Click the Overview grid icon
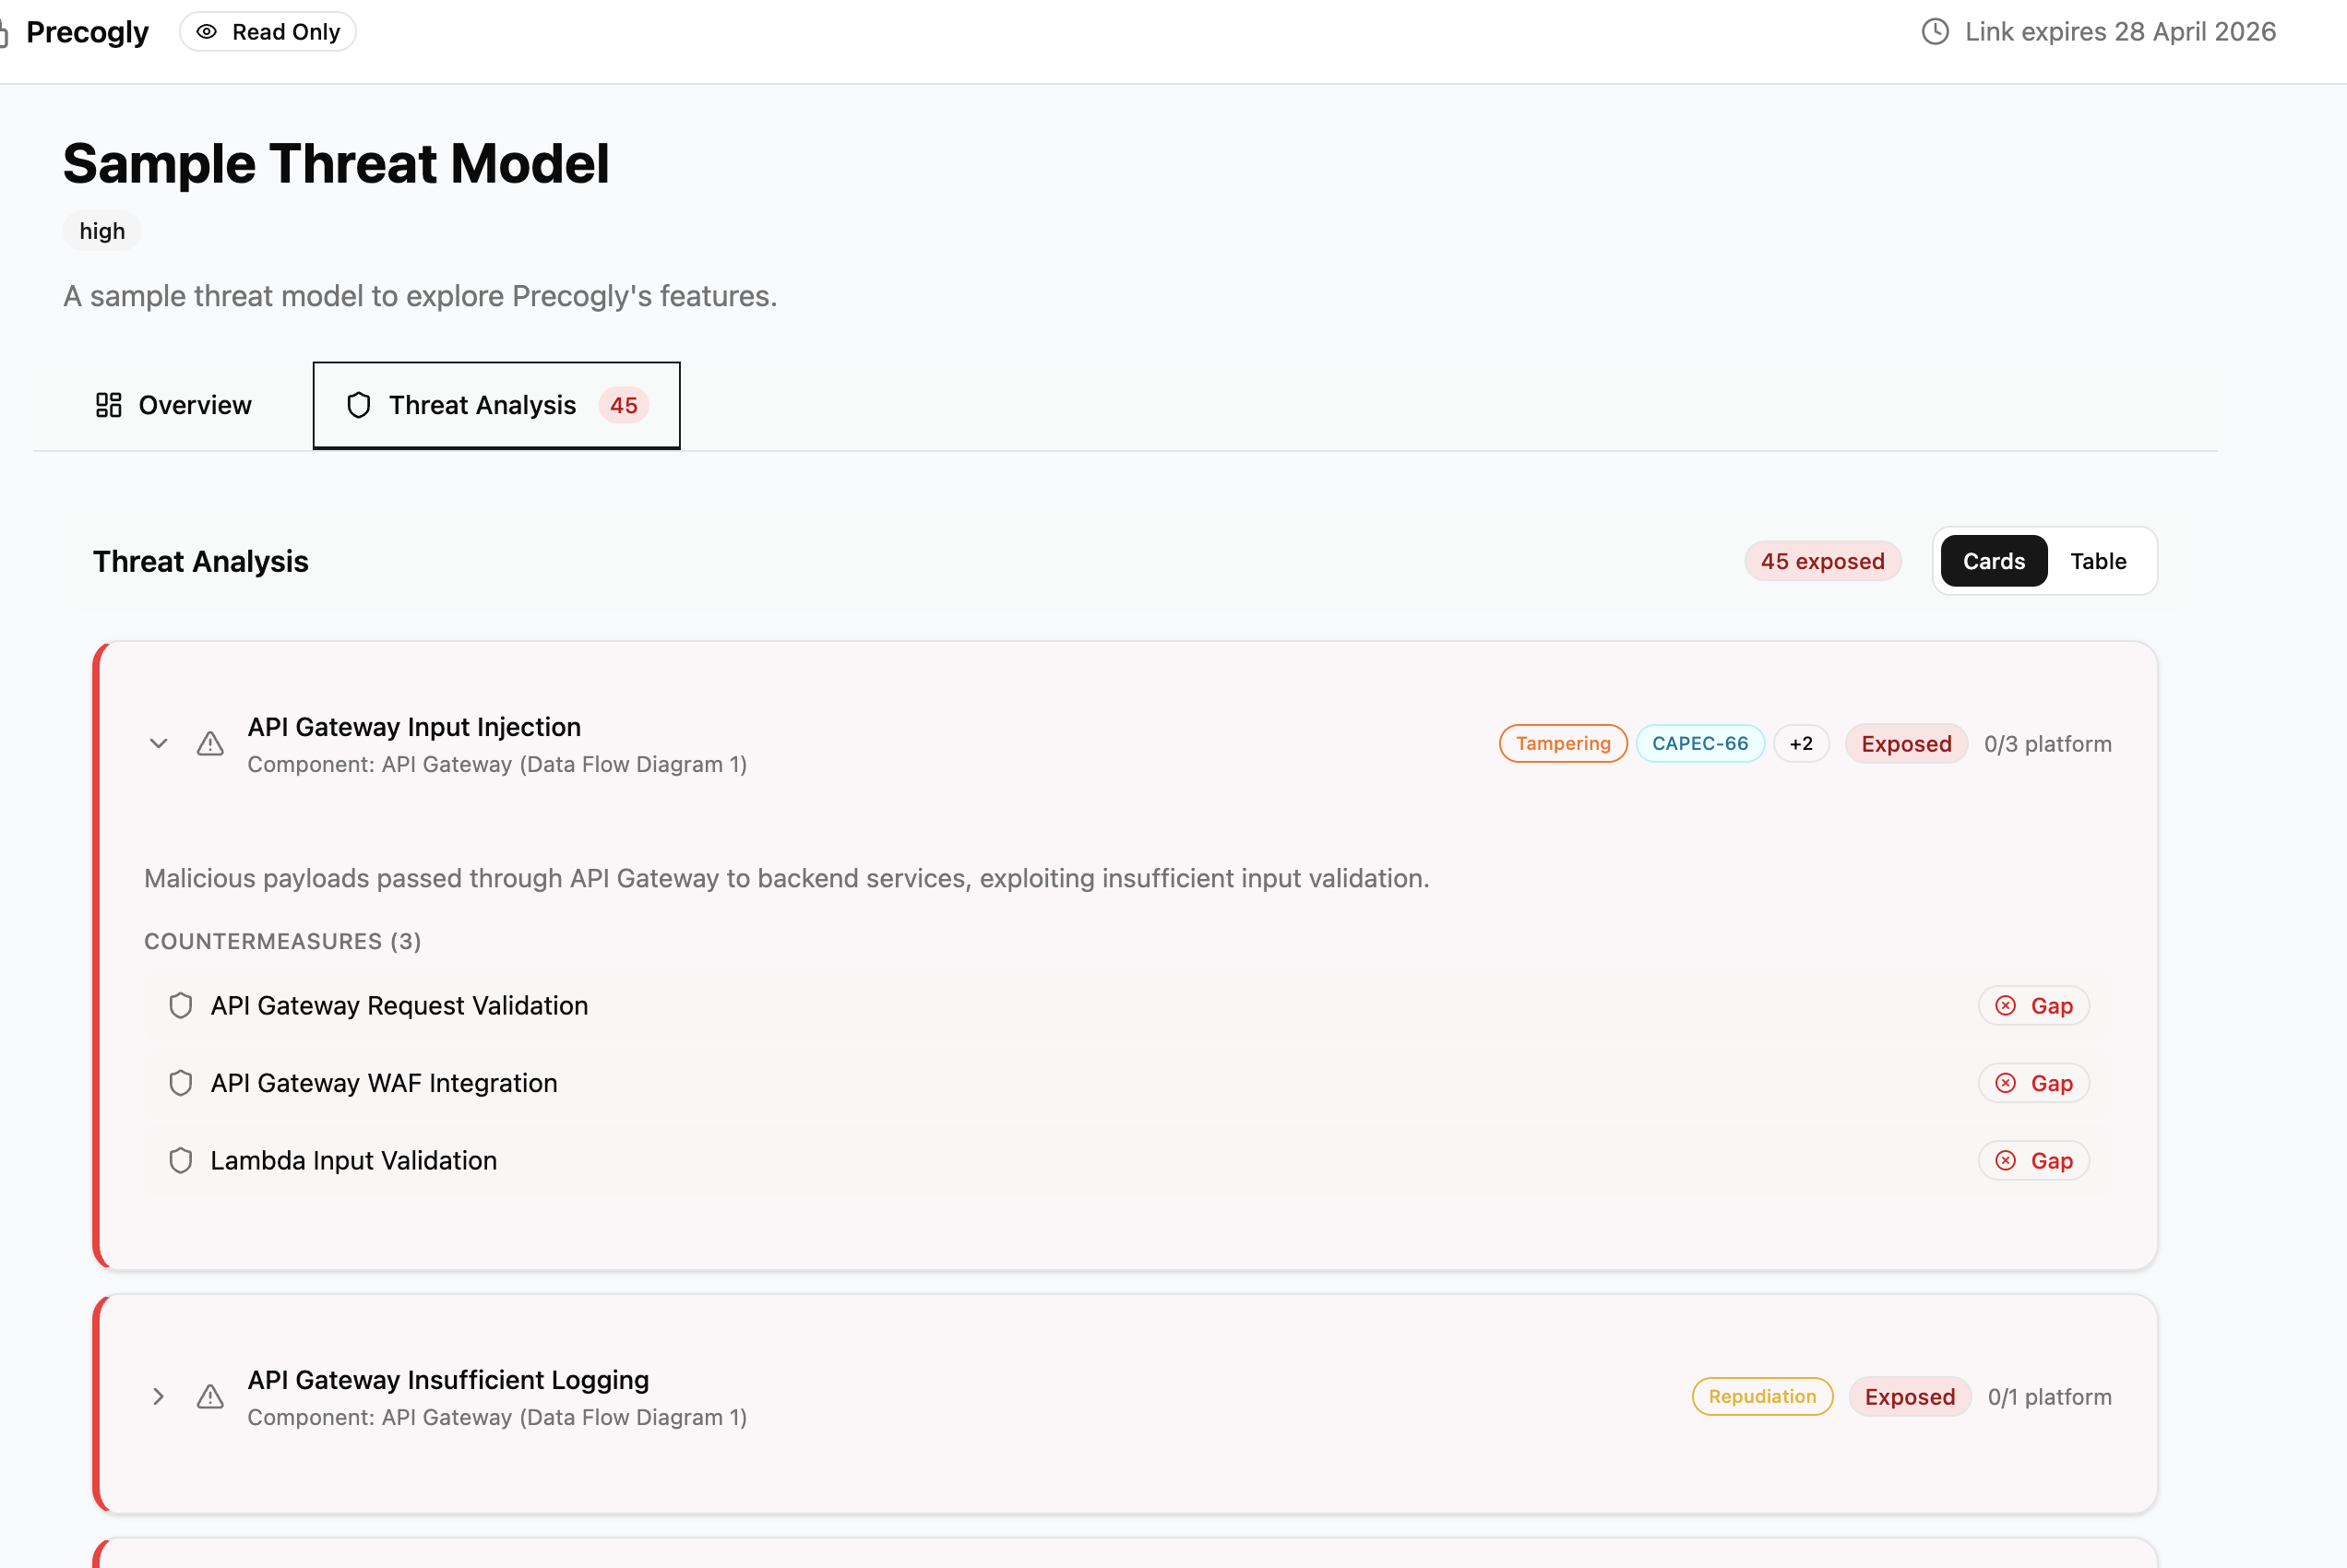 point(108,405)
